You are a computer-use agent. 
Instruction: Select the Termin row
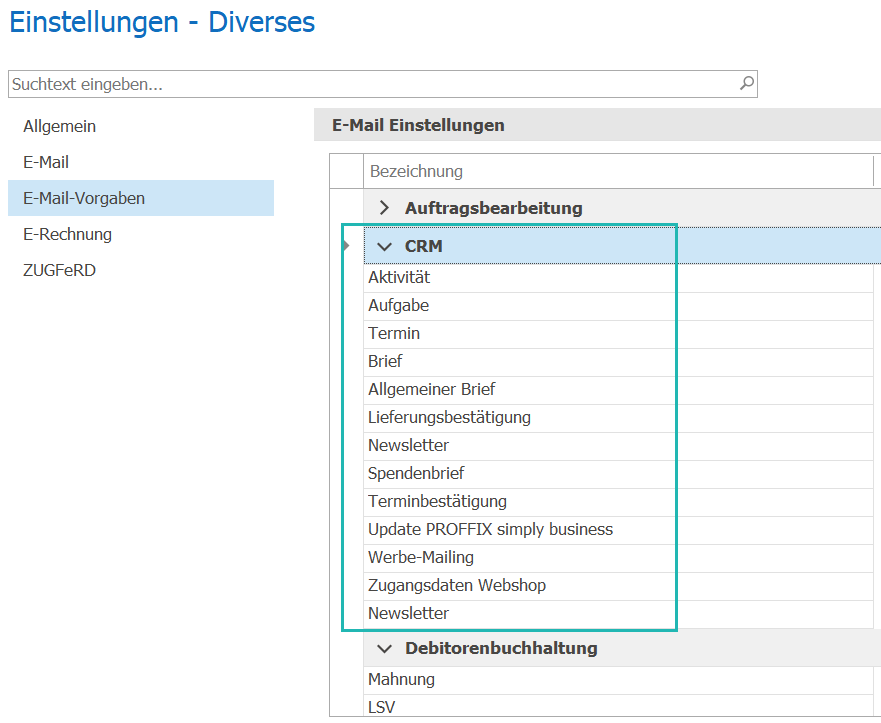tap(618, 334)
